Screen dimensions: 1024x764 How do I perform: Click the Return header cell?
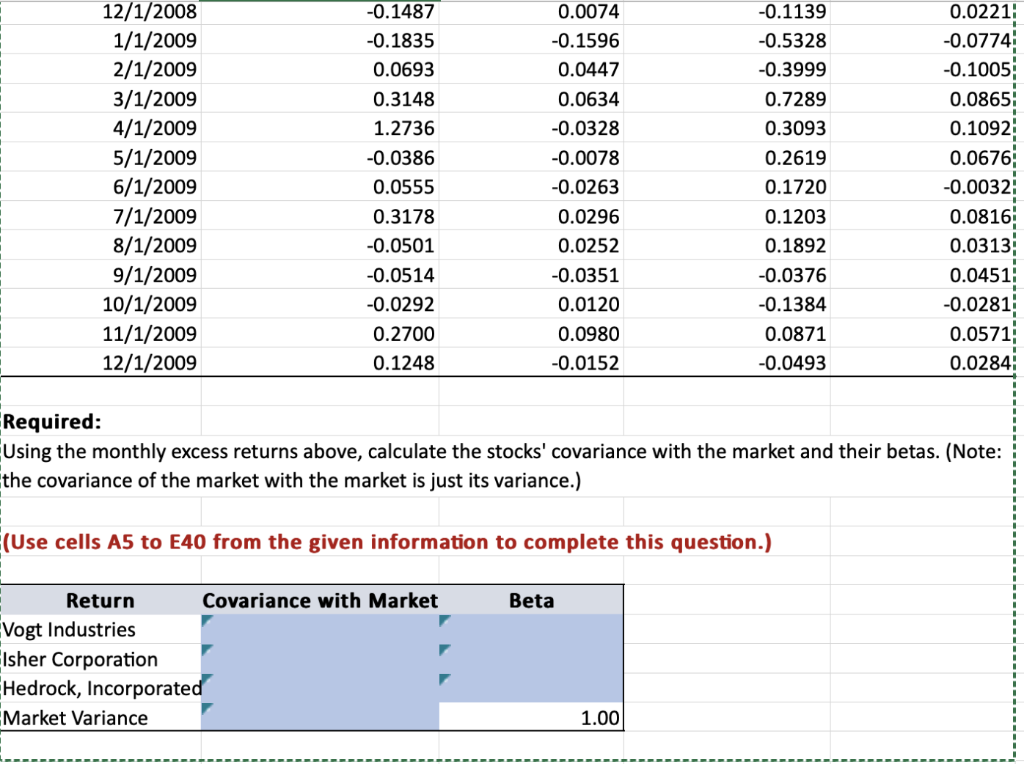coord(100,600)
